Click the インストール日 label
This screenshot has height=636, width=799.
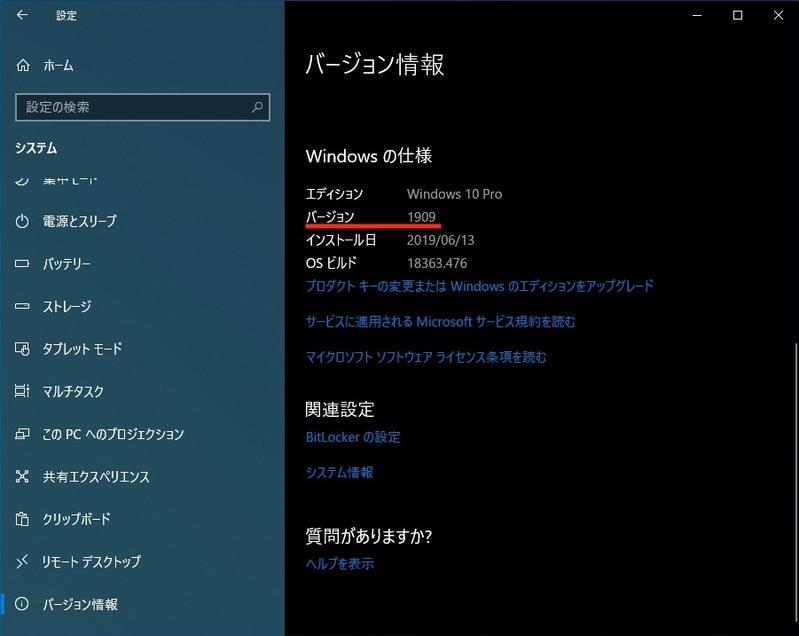click(x=341, y=240)
